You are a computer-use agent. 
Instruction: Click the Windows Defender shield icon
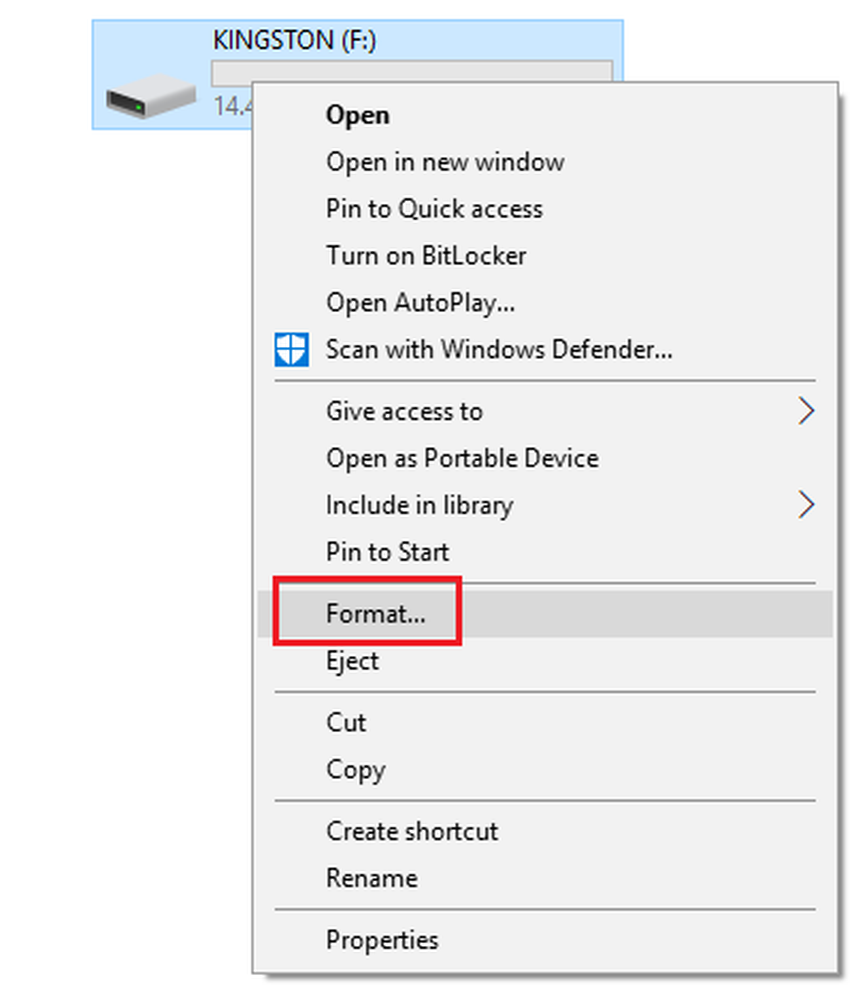291,349
